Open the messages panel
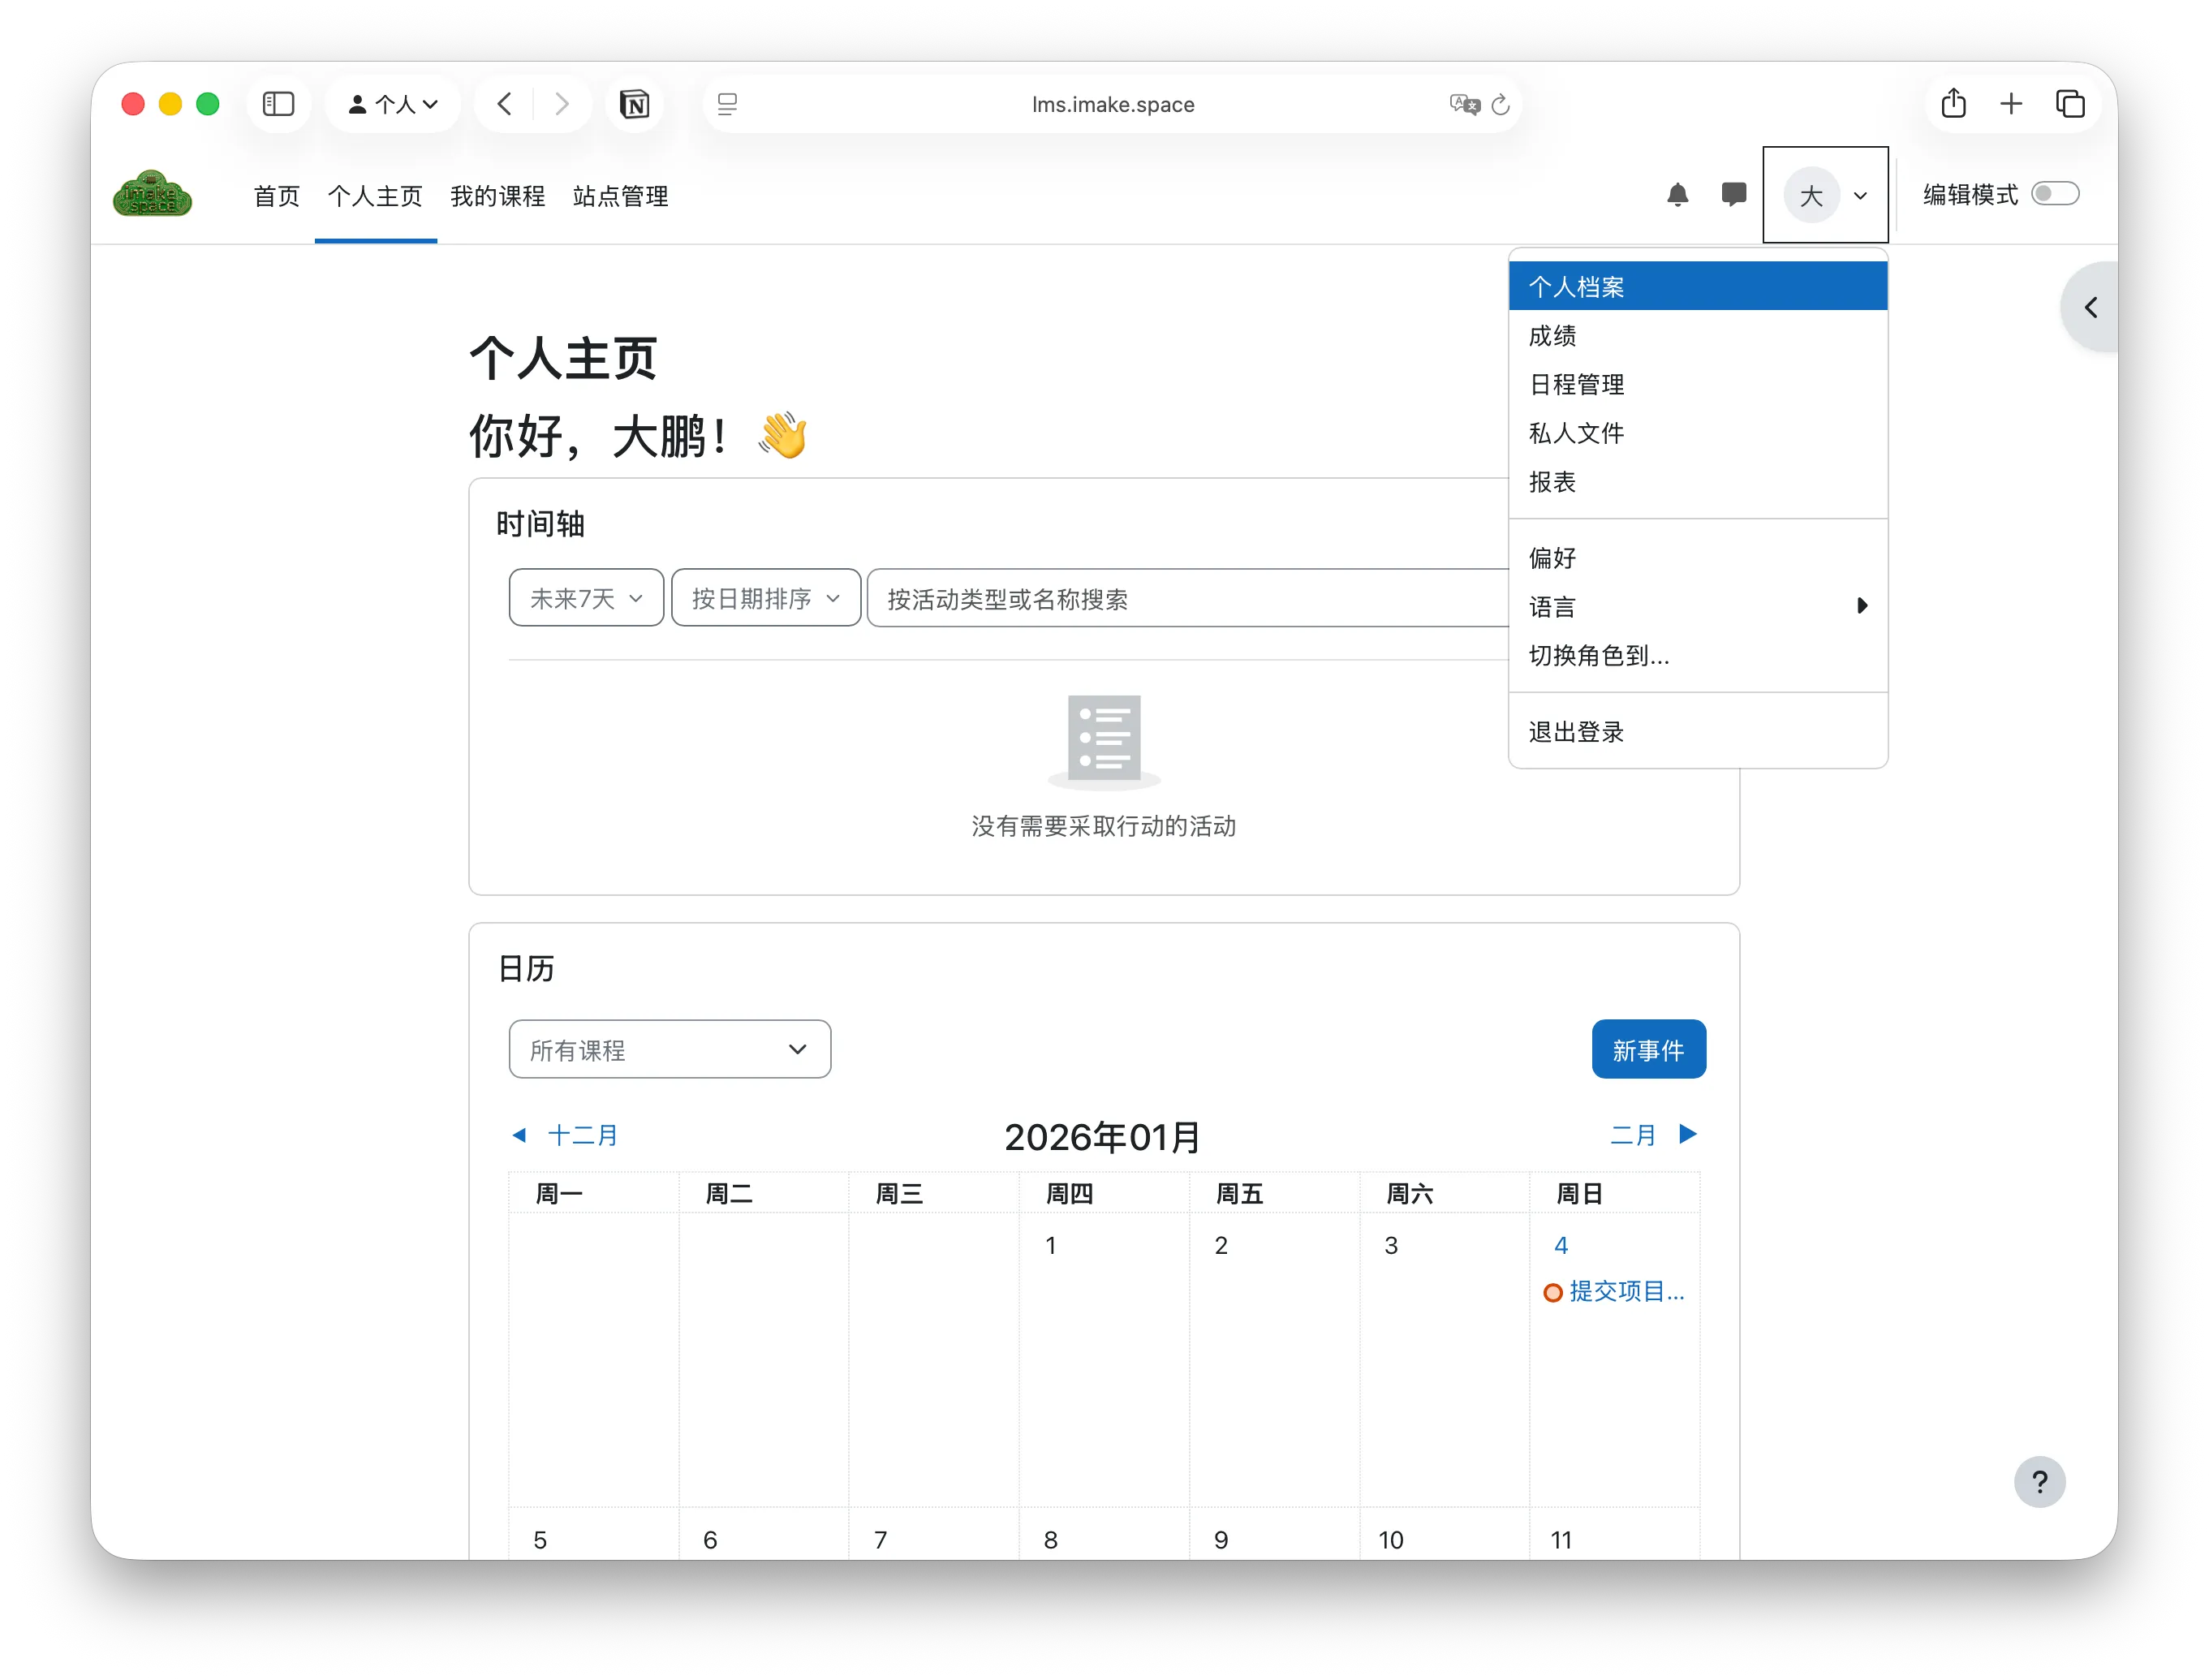 coord(1733,195)
